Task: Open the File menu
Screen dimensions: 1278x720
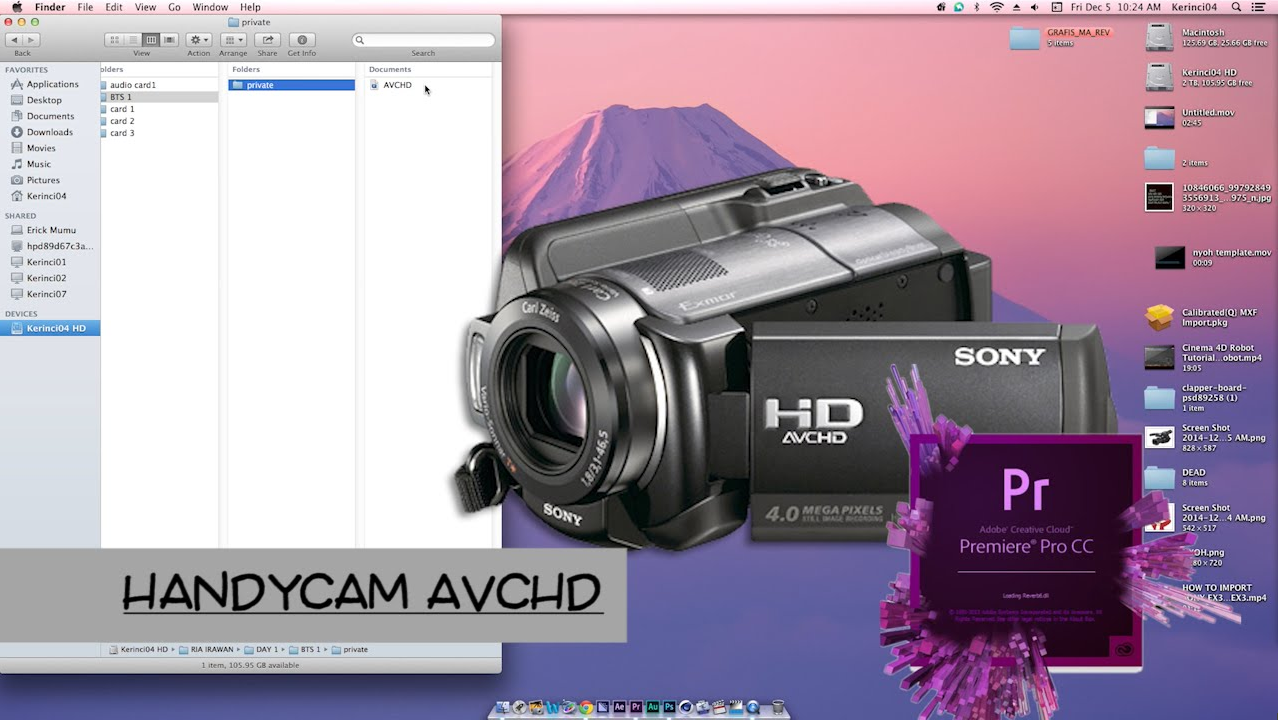Action: [x=86, y=7]
